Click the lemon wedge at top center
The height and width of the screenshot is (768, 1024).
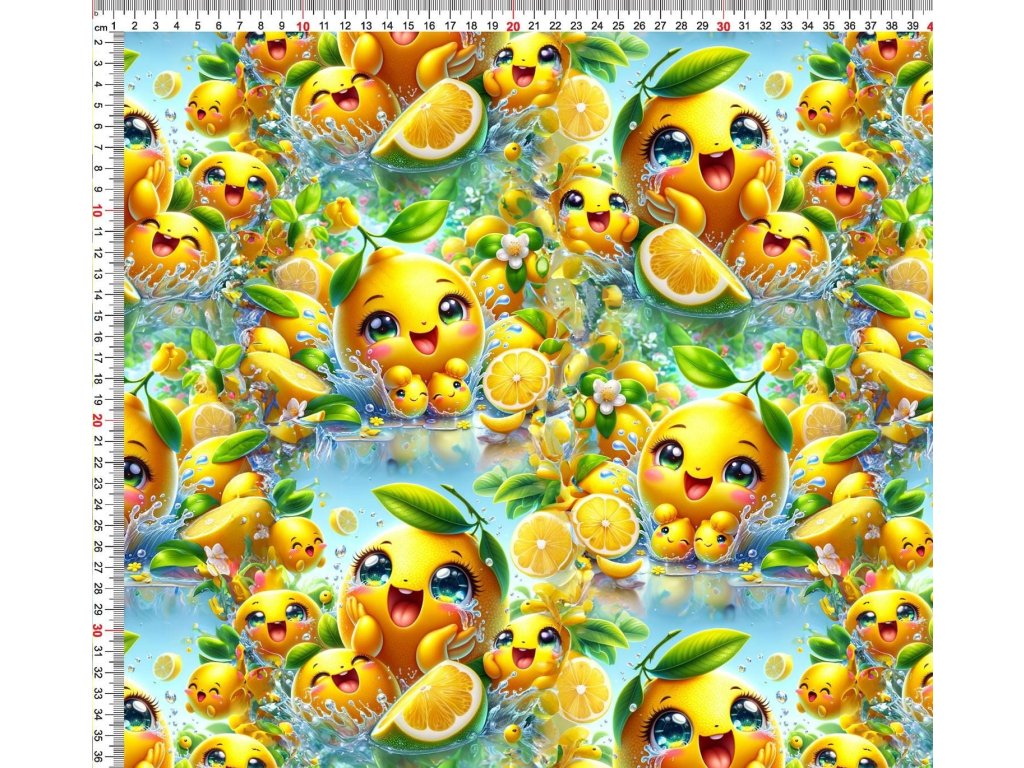[432, 122]
